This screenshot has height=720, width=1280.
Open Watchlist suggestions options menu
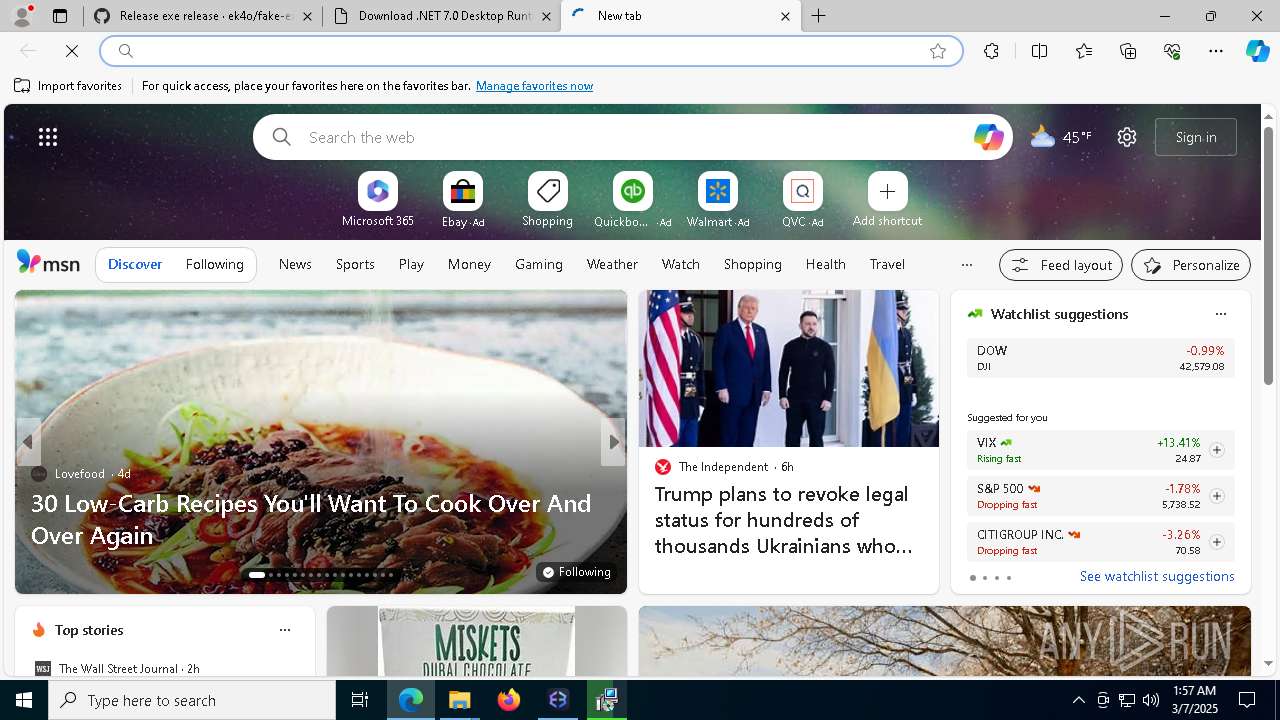click(1220, 314)
